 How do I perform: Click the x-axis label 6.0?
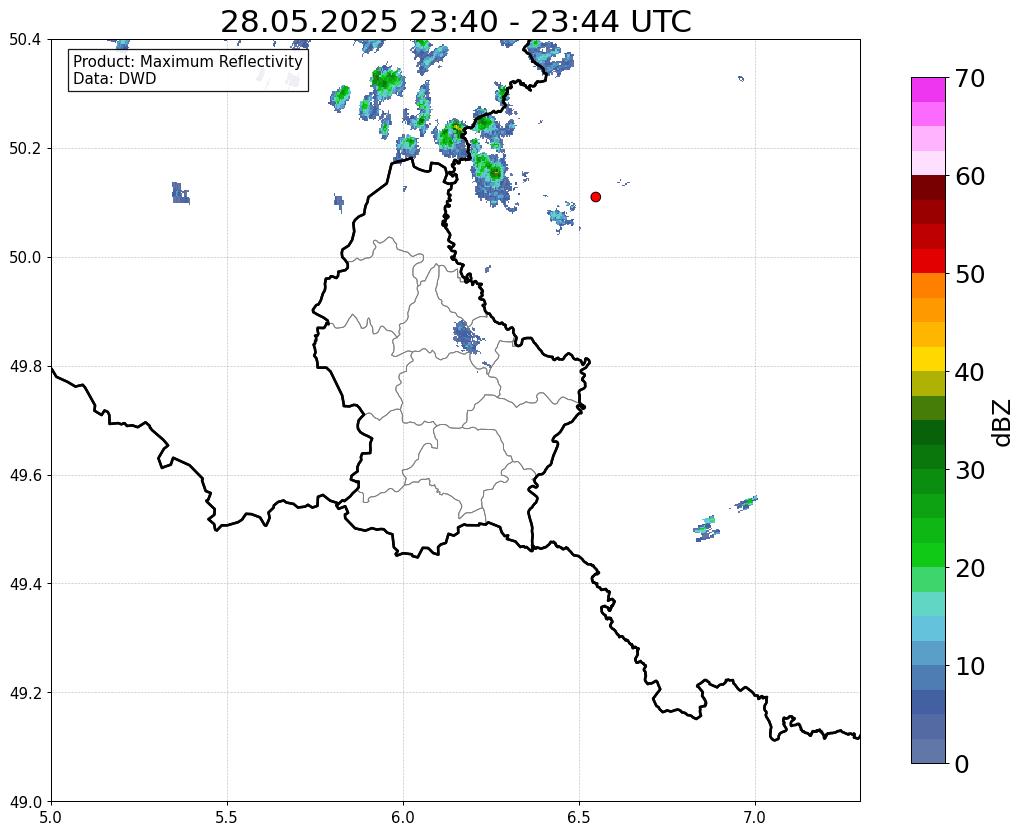(403, 817)
